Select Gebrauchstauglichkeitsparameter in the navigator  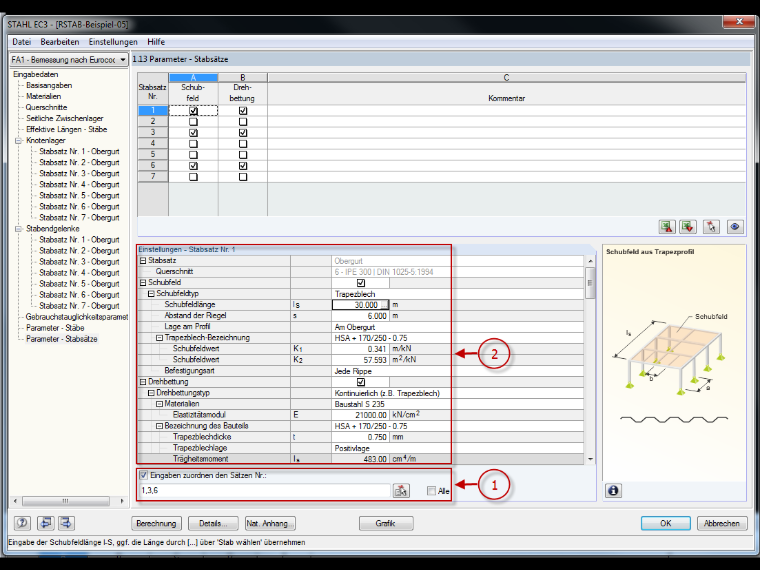click(77, 317)
